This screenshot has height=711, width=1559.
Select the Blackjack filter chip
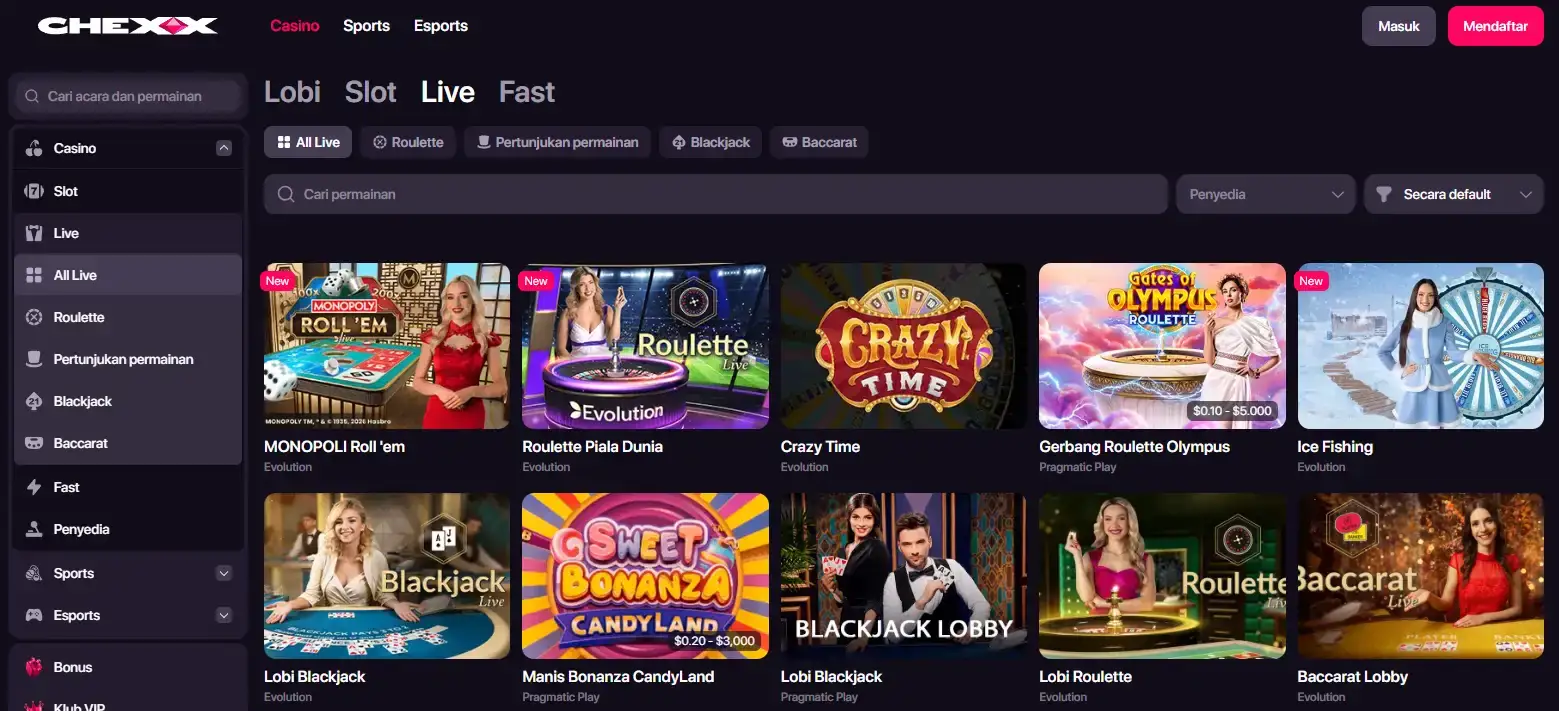[711, 142]
